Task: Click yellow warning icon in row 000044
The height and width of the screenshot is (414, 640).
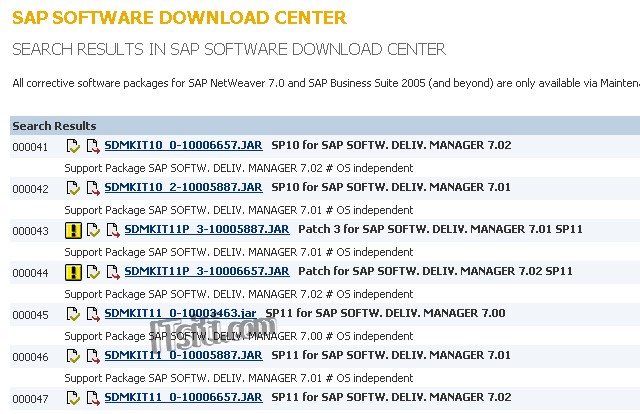Action: [x=73, y=272]
